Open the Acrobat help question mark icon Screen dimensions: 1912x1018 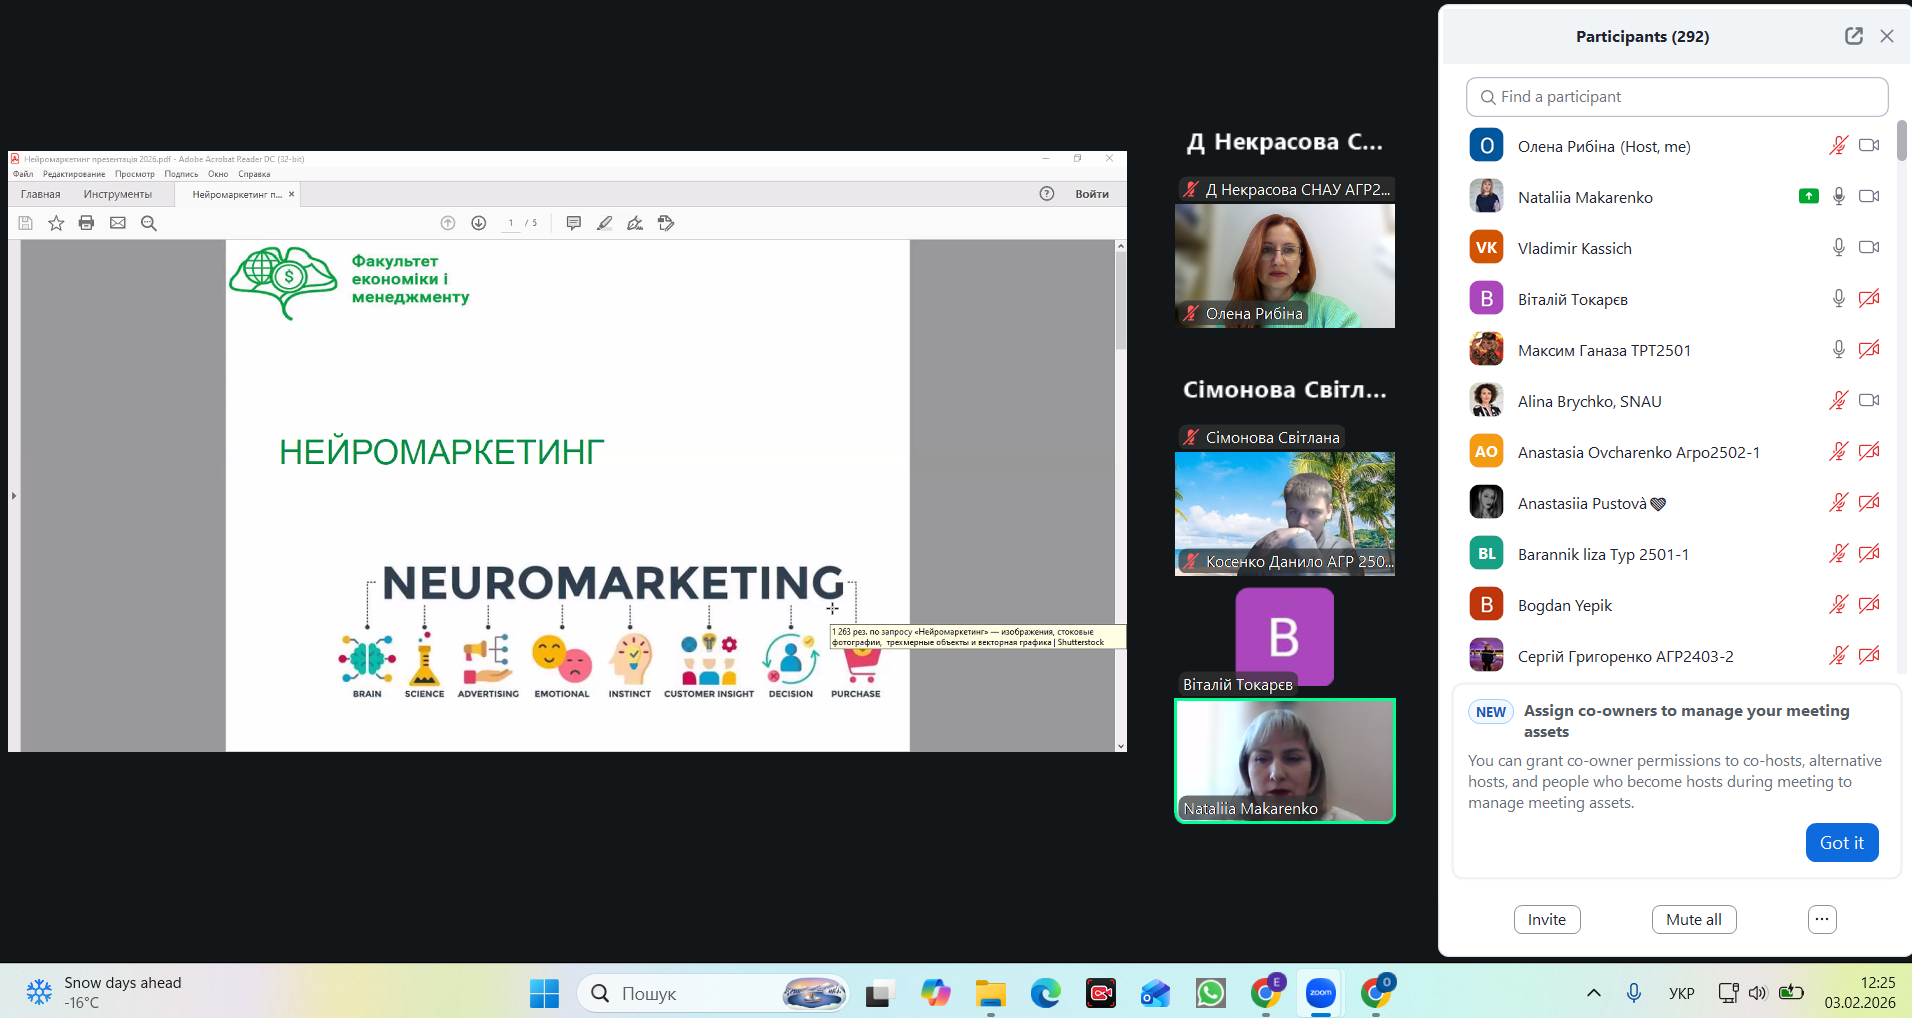click(x=1046, y=194)
